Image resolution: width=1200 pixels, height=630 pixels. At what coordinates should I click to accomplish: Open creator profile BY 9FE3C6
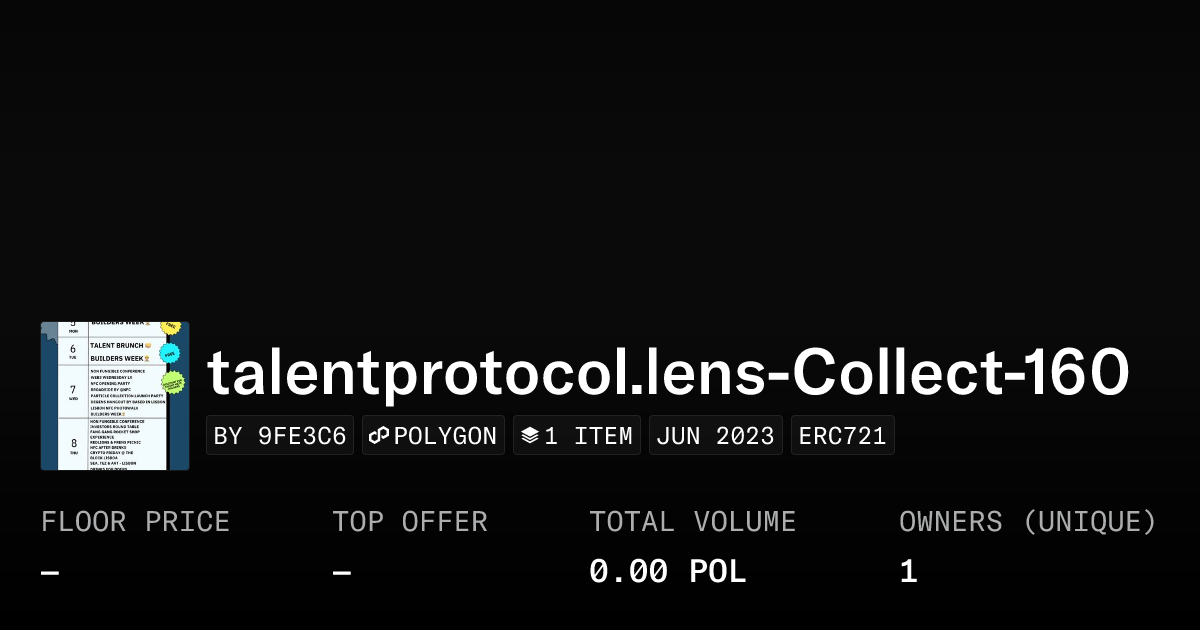pyautogui.click(x=280, y=436)
